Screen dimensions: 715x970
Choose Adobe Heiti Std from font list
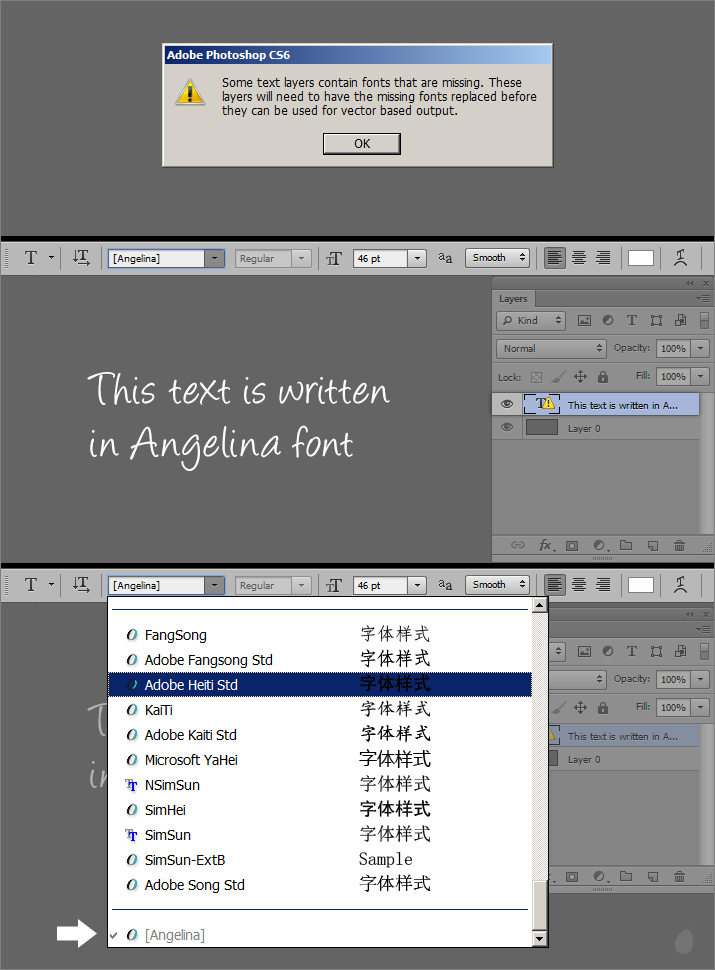[191, 685]
